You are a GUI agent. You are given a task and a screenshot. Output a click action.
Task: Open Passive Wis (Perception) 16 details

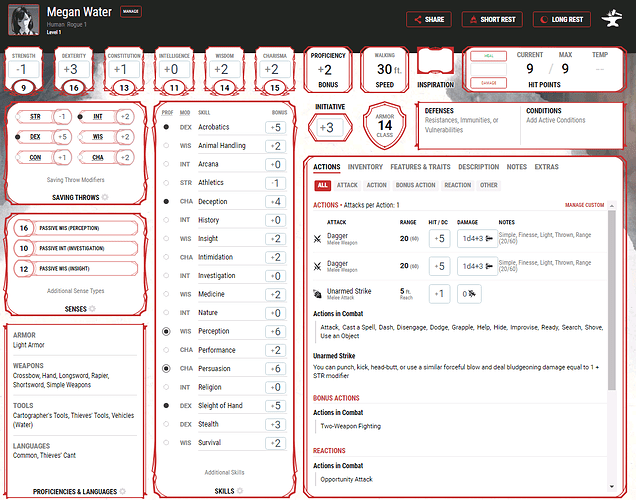76,228
